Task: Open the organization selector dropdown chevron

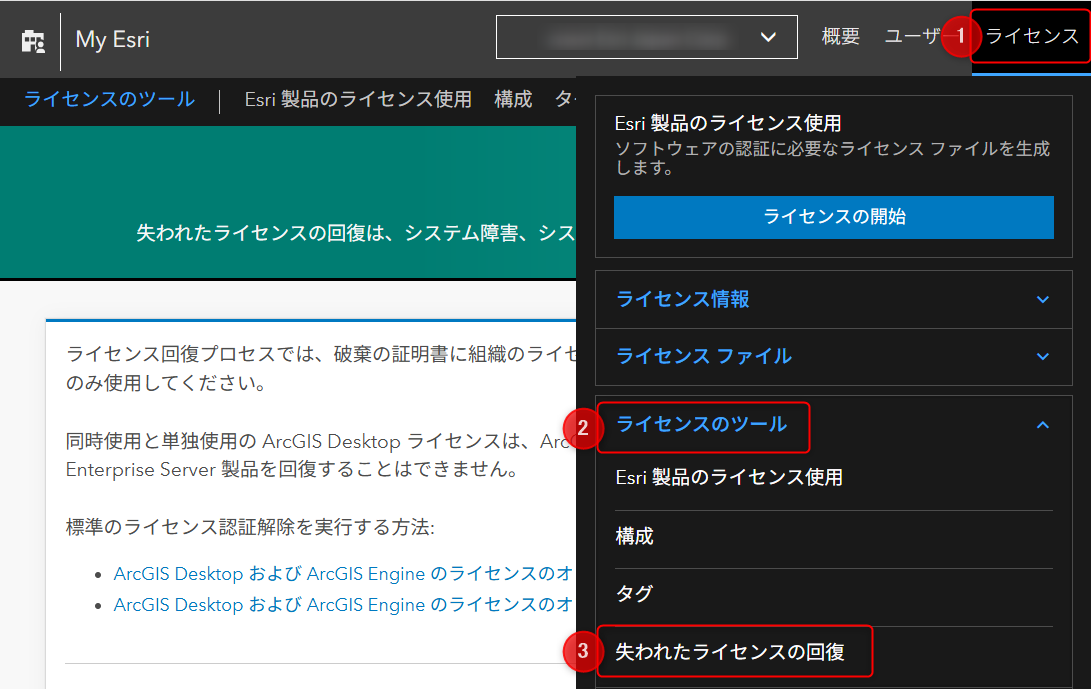Action: click(x=768, y=37)
